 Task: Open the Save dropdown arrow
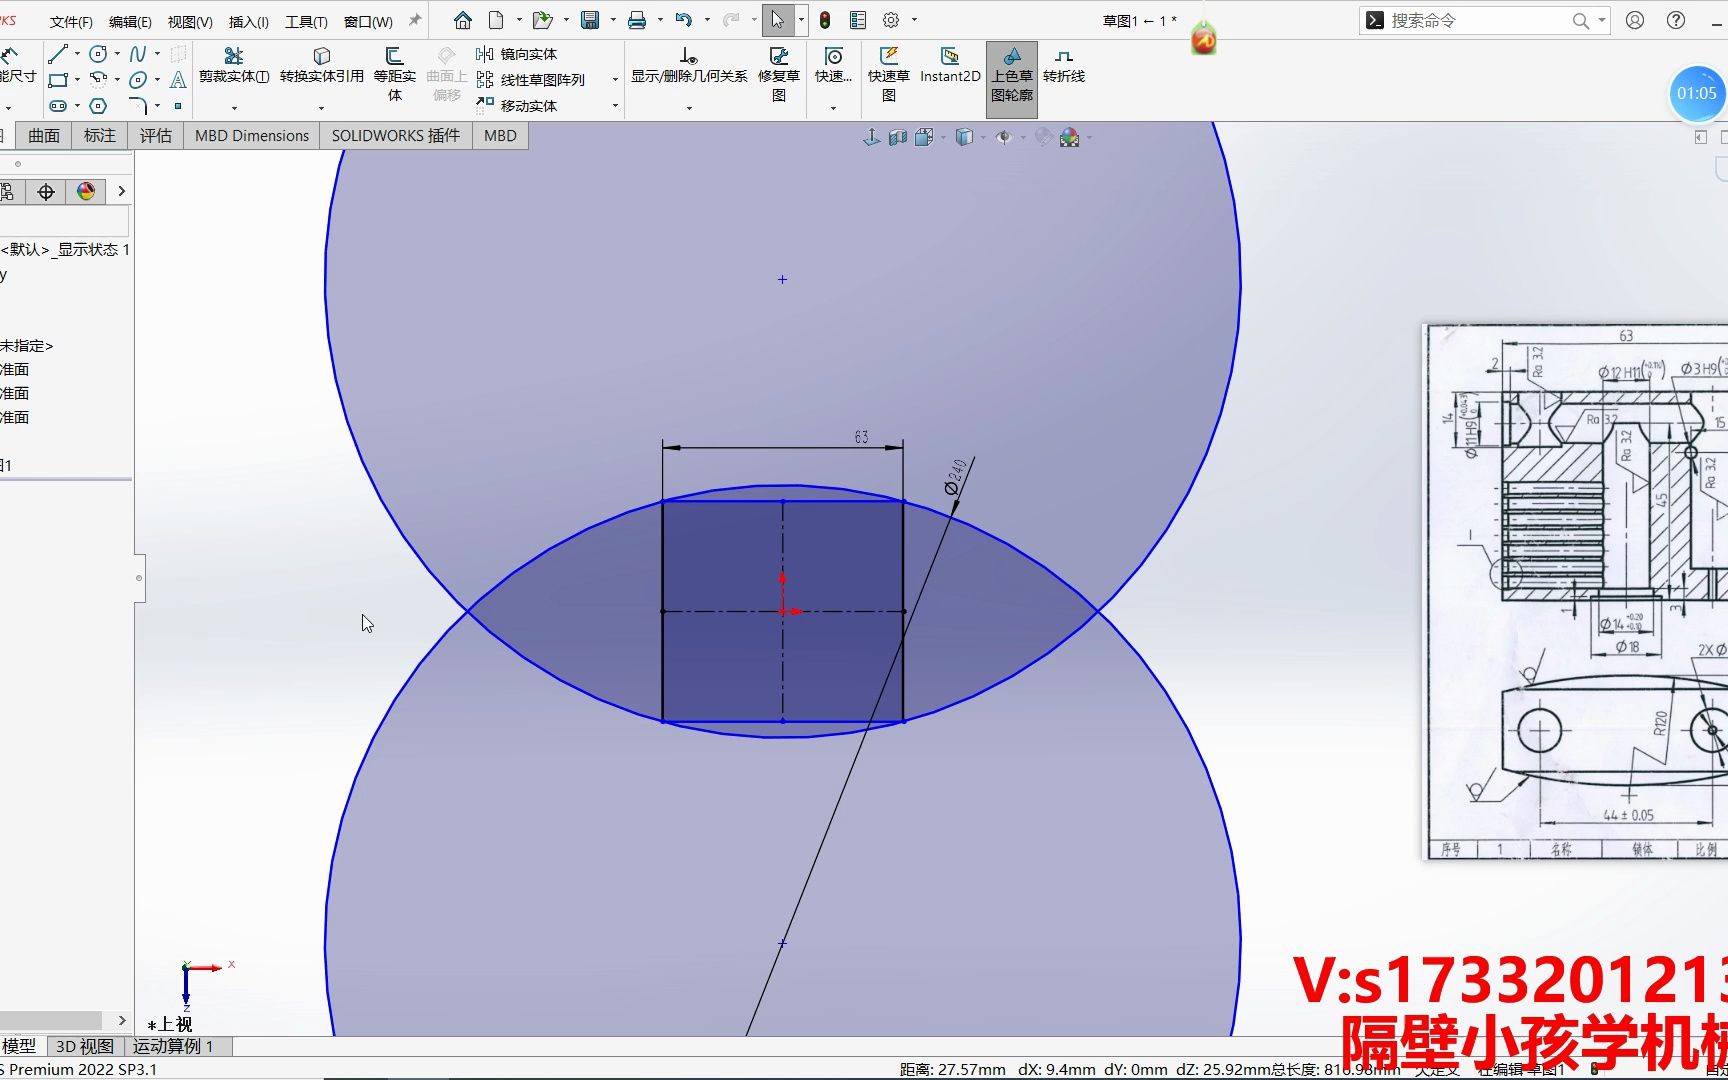(613, 20)
